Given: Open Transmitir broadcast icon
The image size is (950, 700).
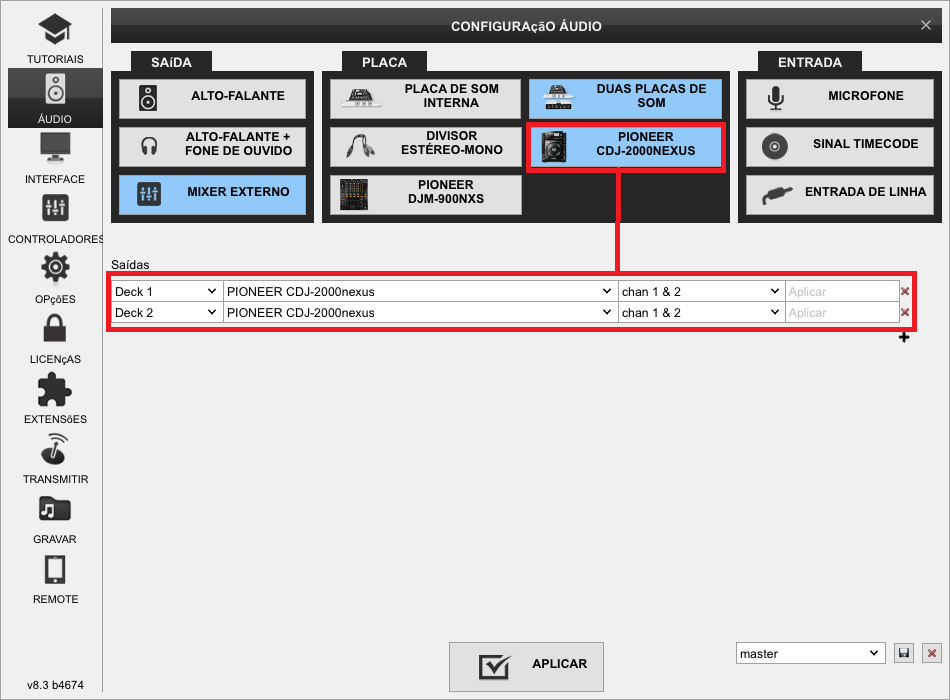Looking at the screenshot, I should pyautogui.click(x=55, y=448).
